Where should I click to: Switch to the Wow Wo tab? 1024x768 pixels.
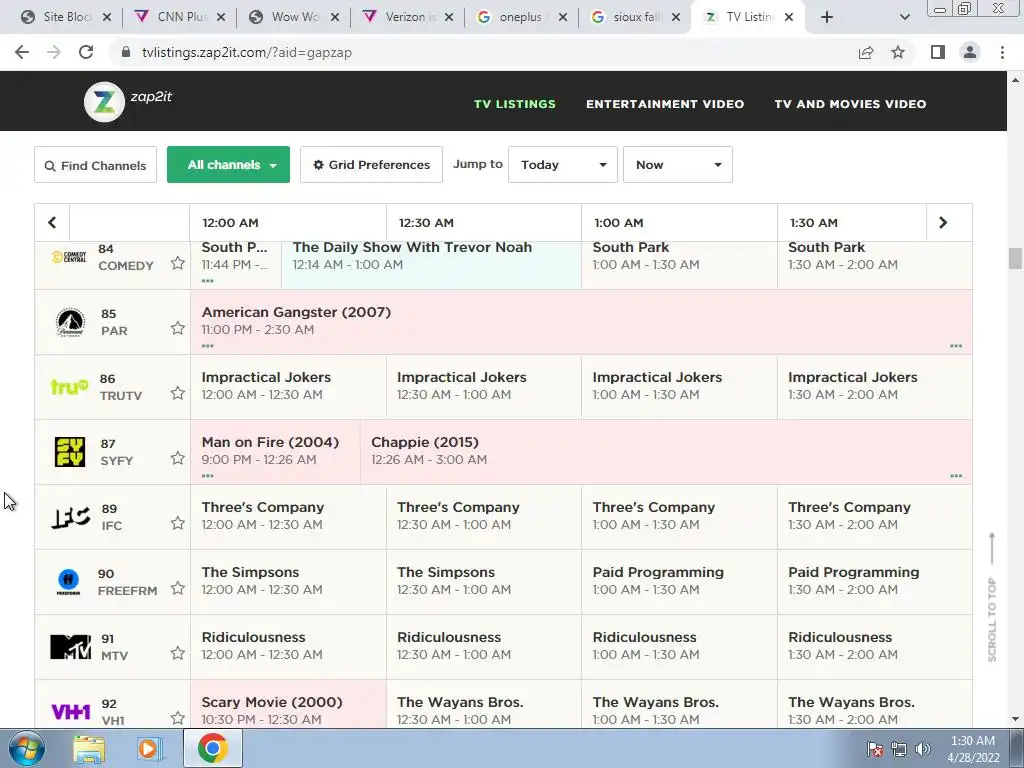[x=294, y=17]
